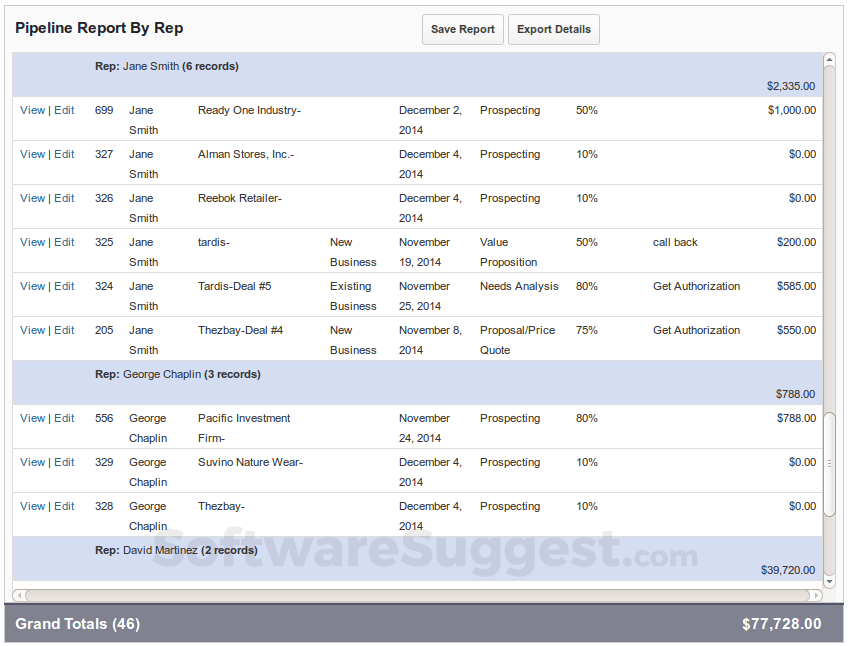This screenshot has height=646, width=849.
Task: Edit the Reebok Retailer record
Action: (x=63, y=198)
